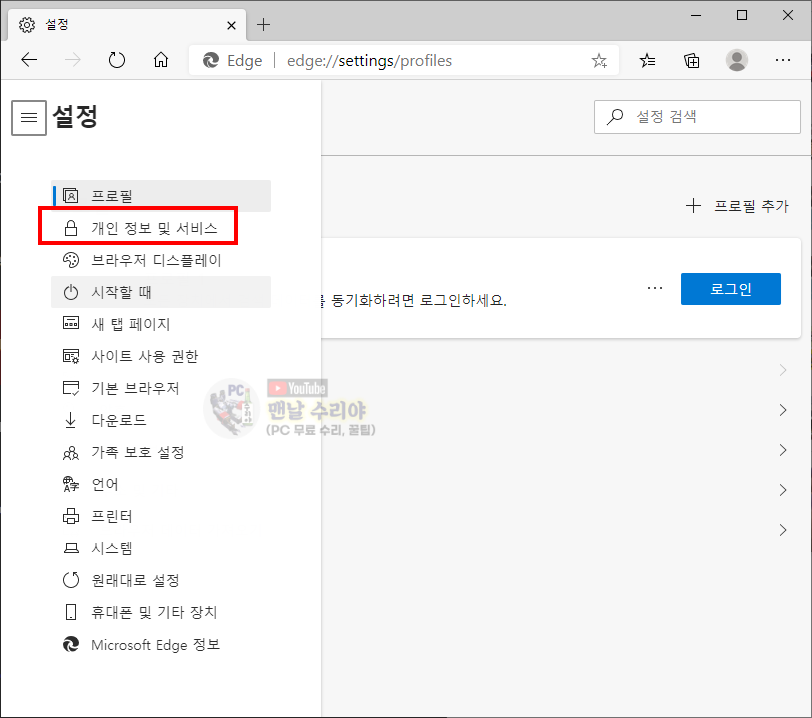Click the 설정 검색 search box
Screen dimensions: 812x718
(x=697, y=117)
